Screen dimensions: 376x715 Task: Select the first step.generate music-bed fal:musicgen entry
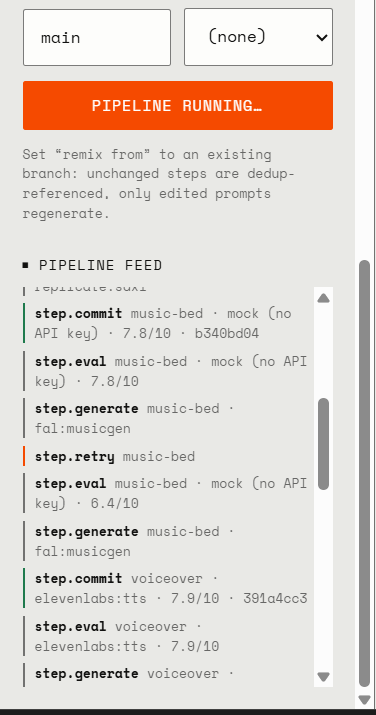[166, 418]
